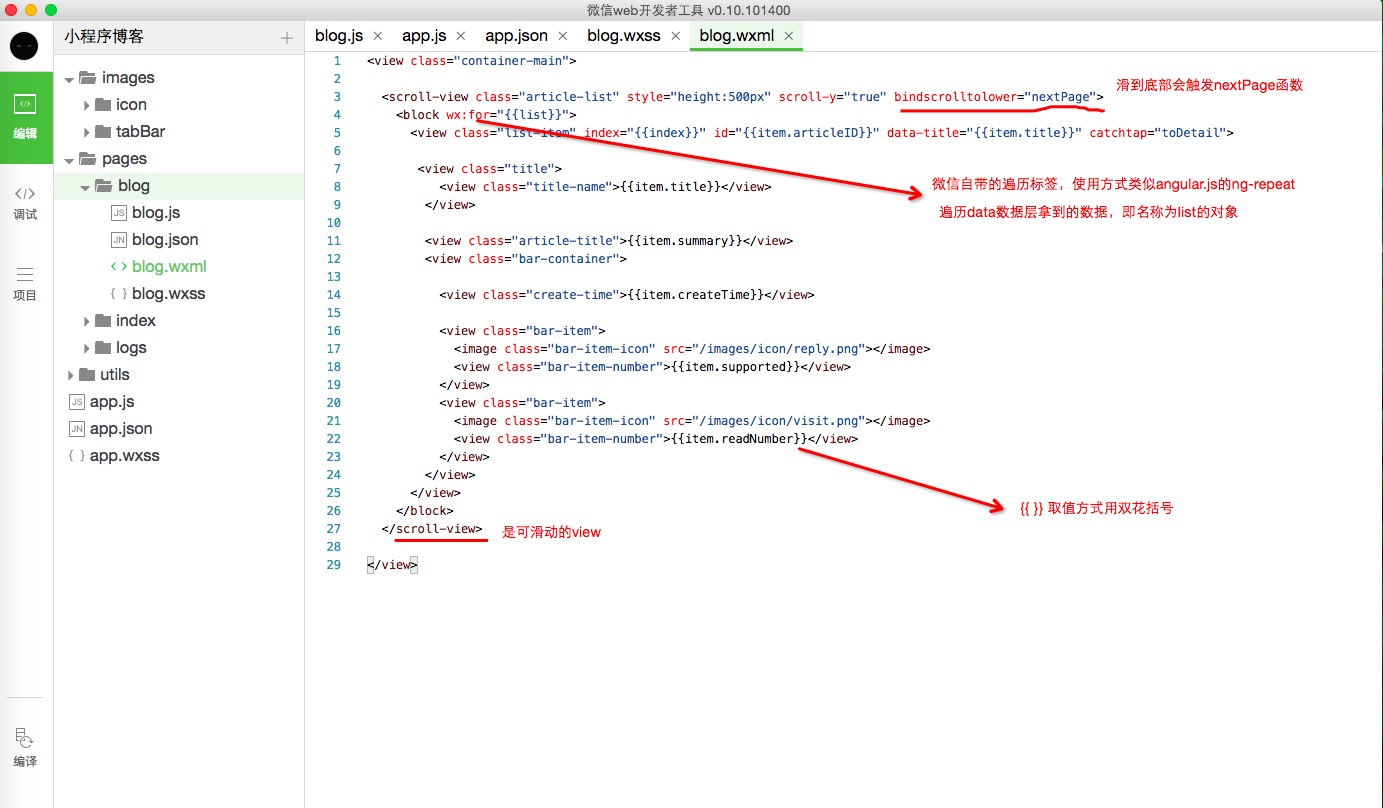Click the 编译 compile icon
Screen dimensions: 1383x808
25,748
